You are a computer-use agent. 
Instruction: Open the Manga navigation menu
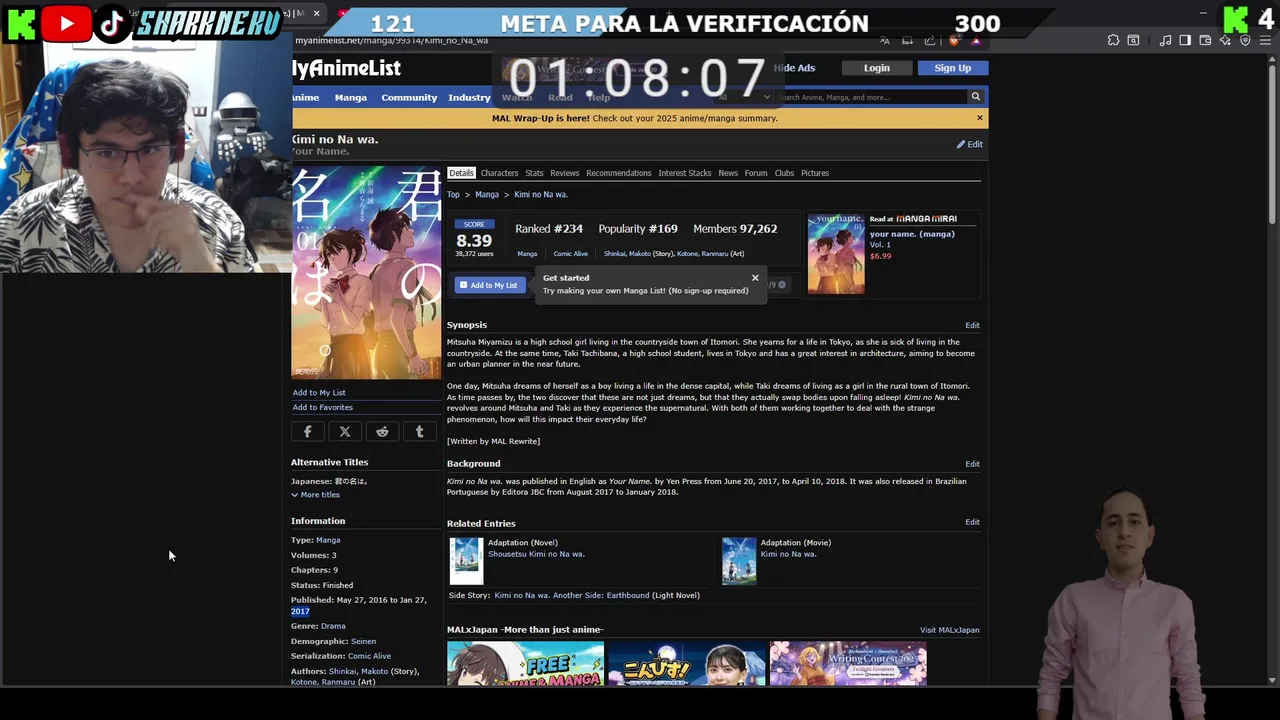coord(350,97)
